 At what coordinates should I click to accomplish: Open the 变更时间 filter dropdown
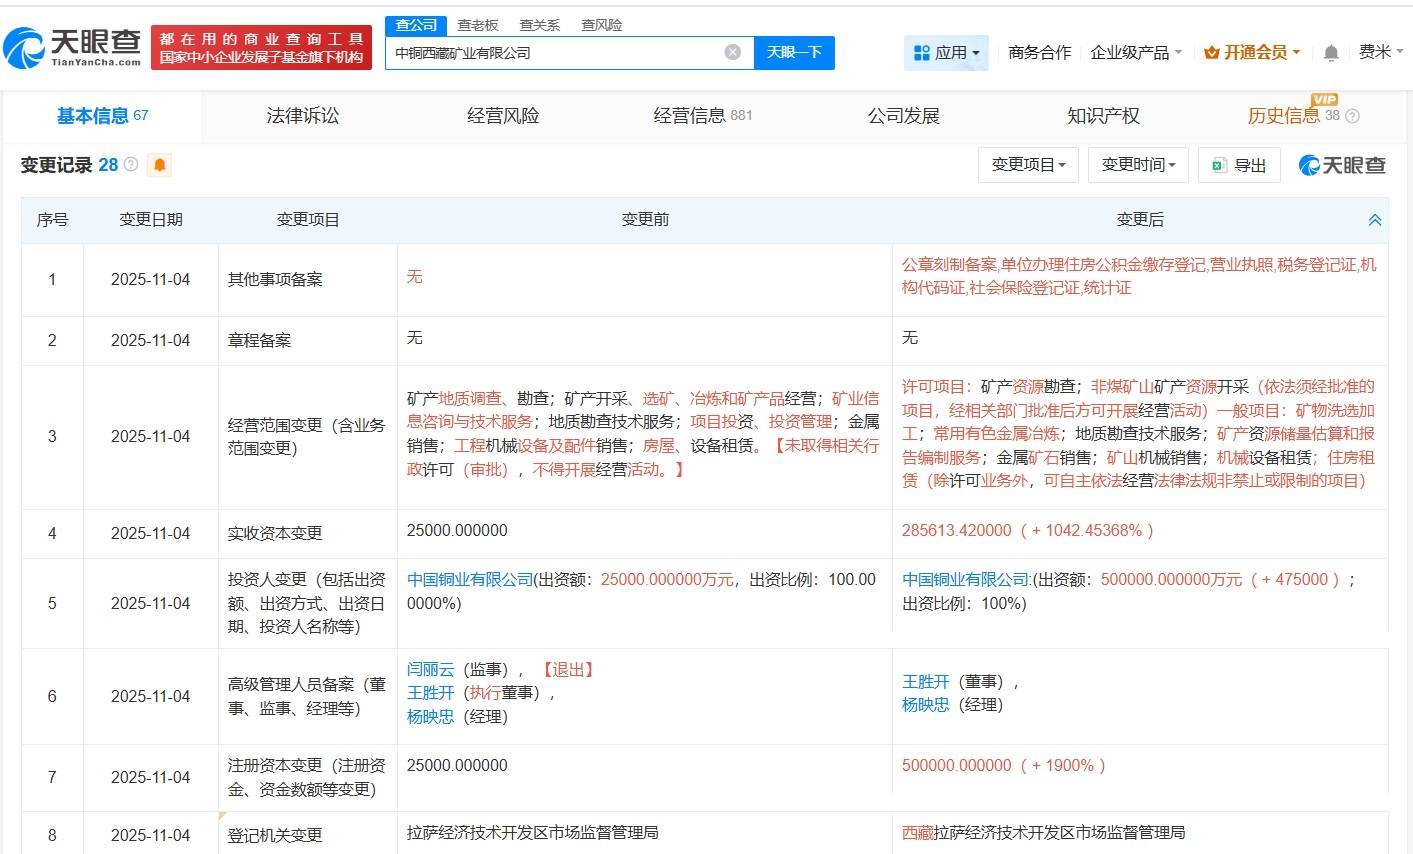(1138, 164)
